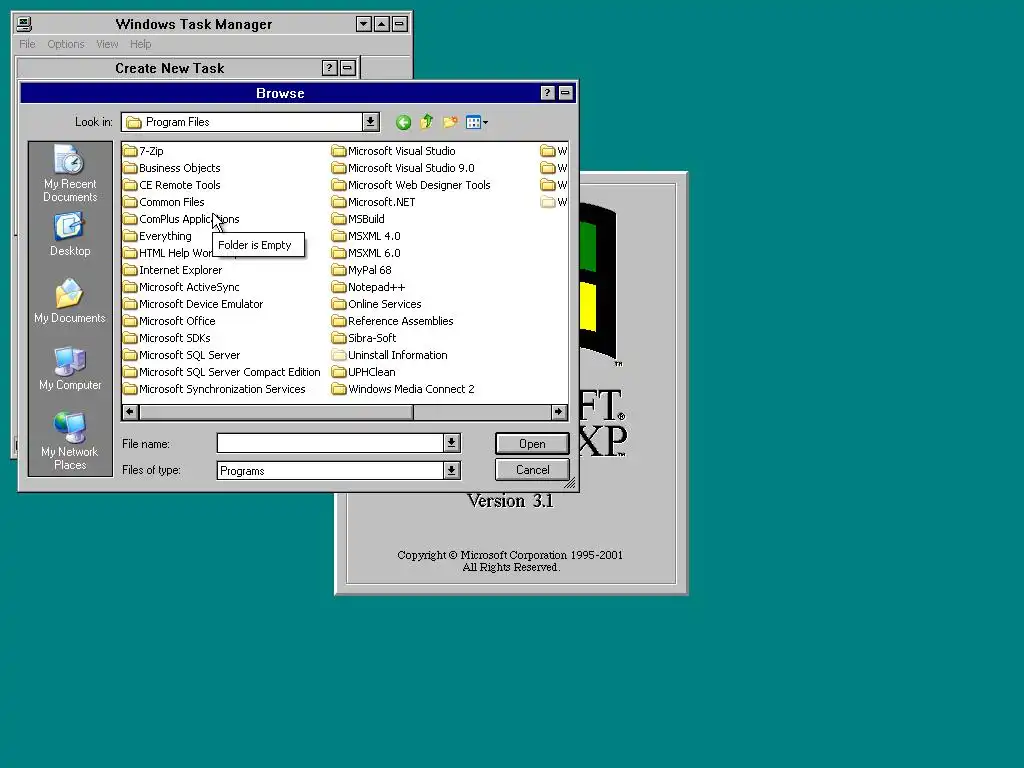1024x768 pixels.
Task: Select the UPHClean folder
Action: point(364,372)
